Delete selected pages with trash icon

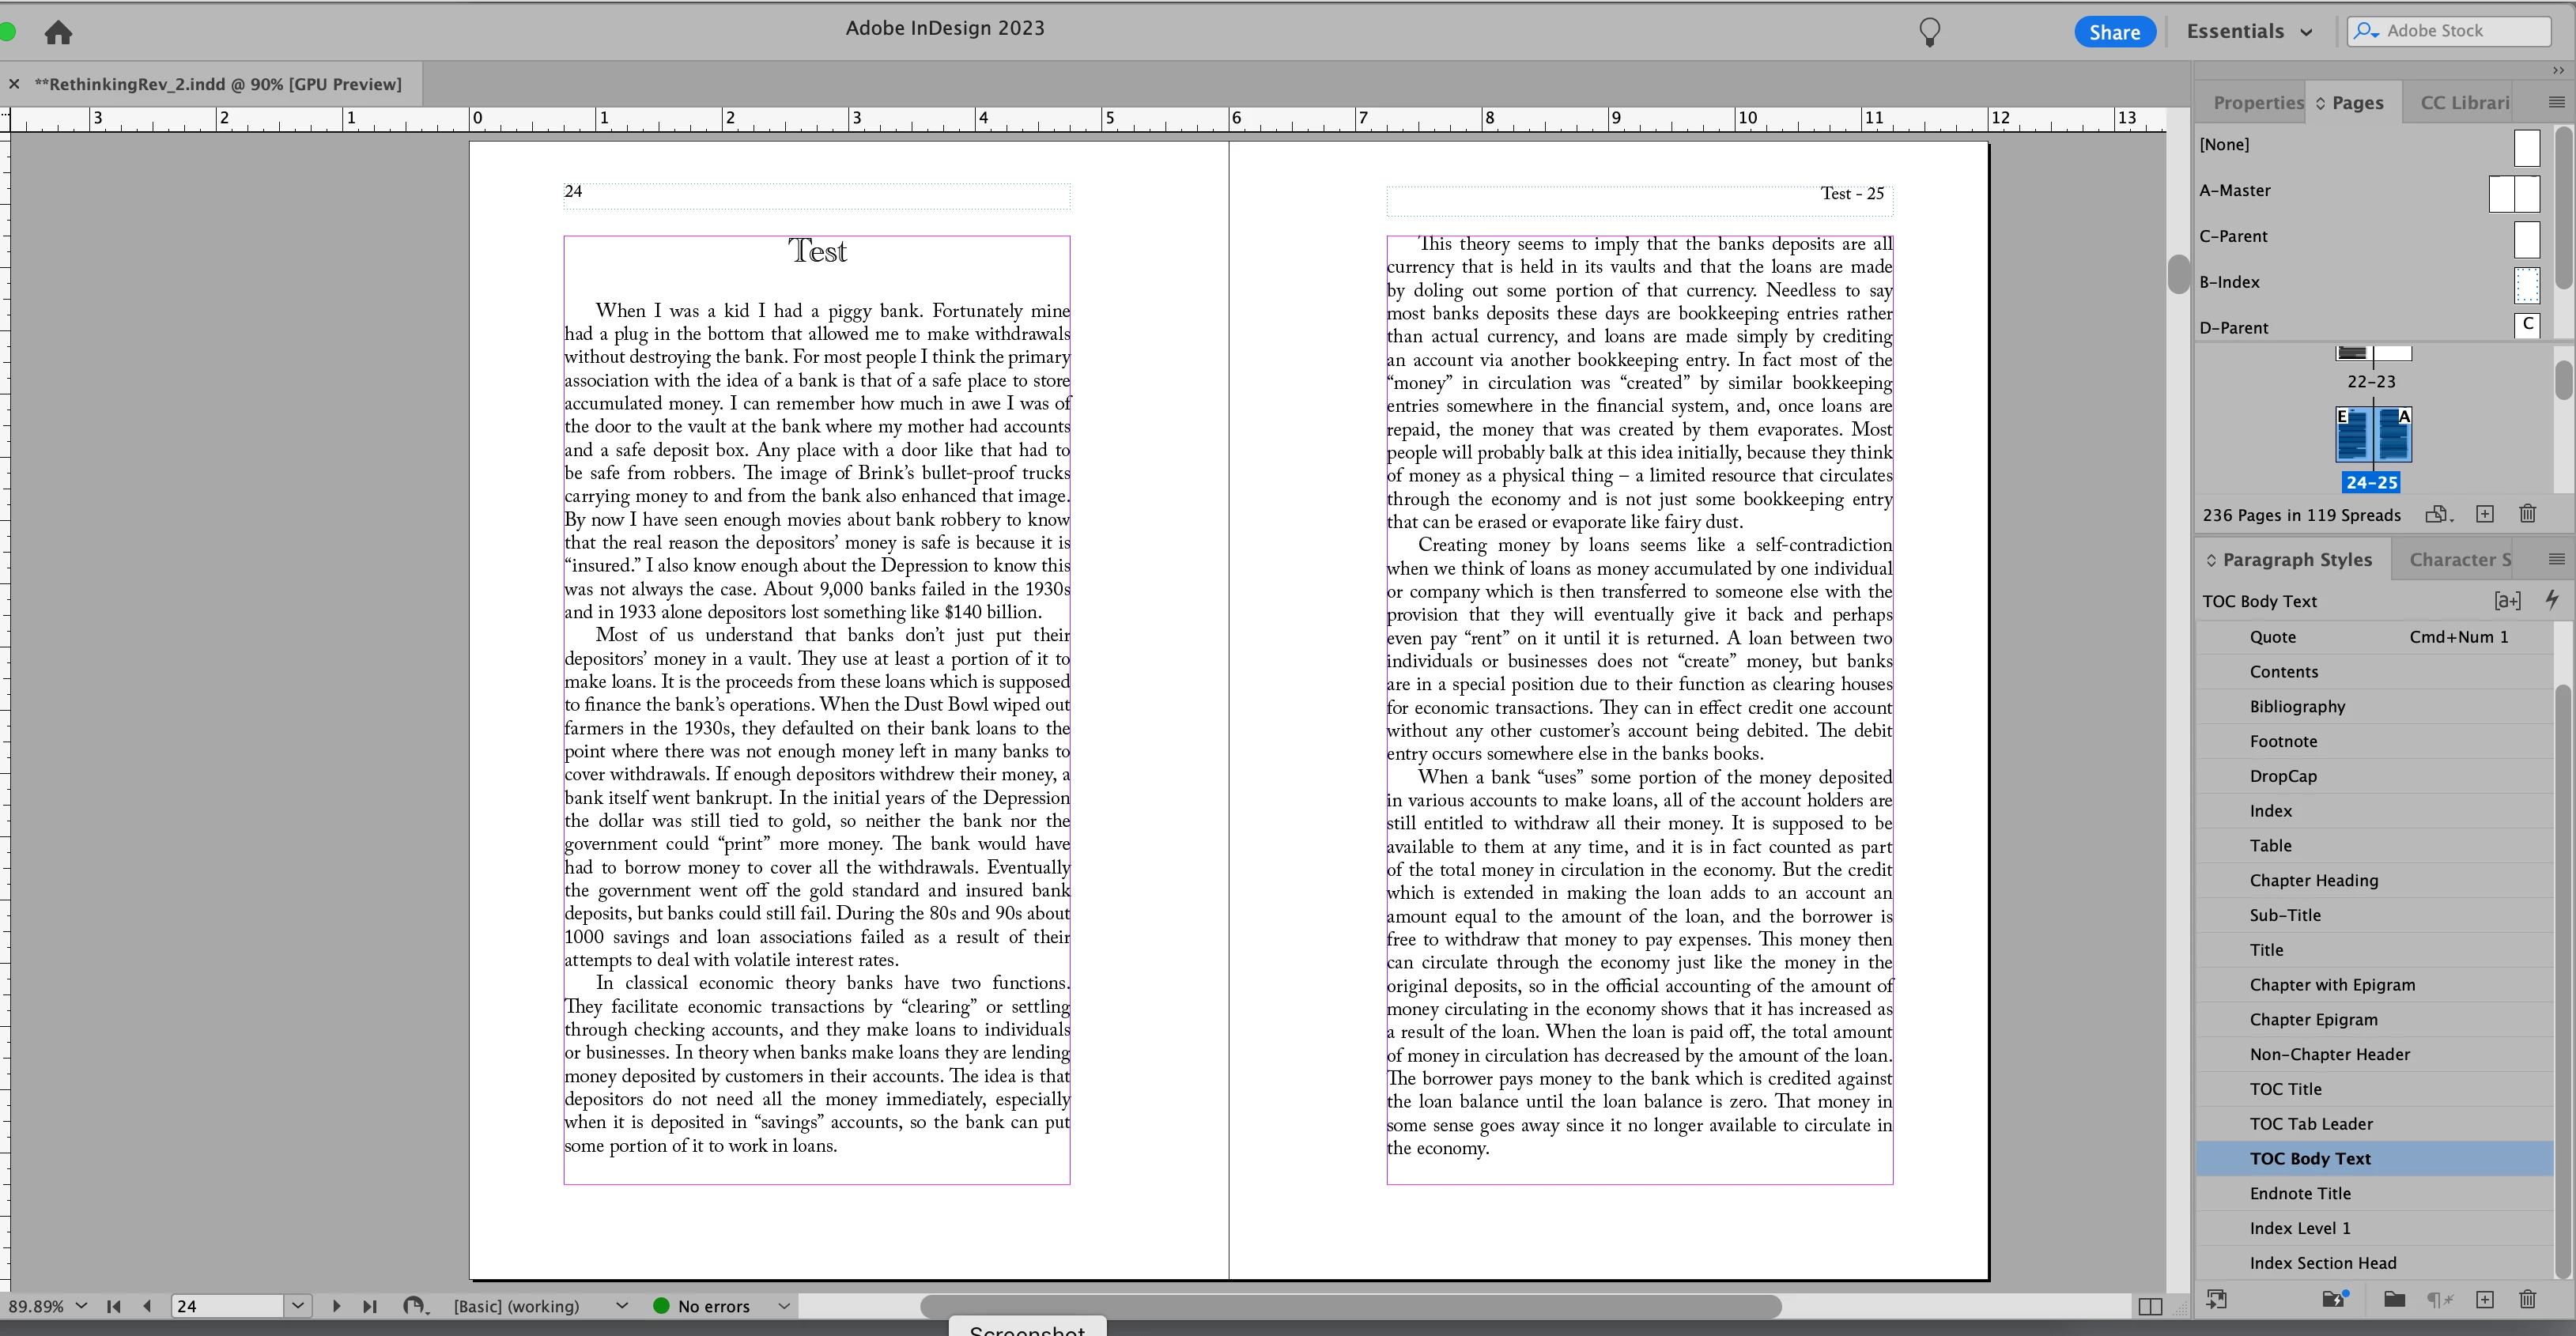pos(2527,514)
